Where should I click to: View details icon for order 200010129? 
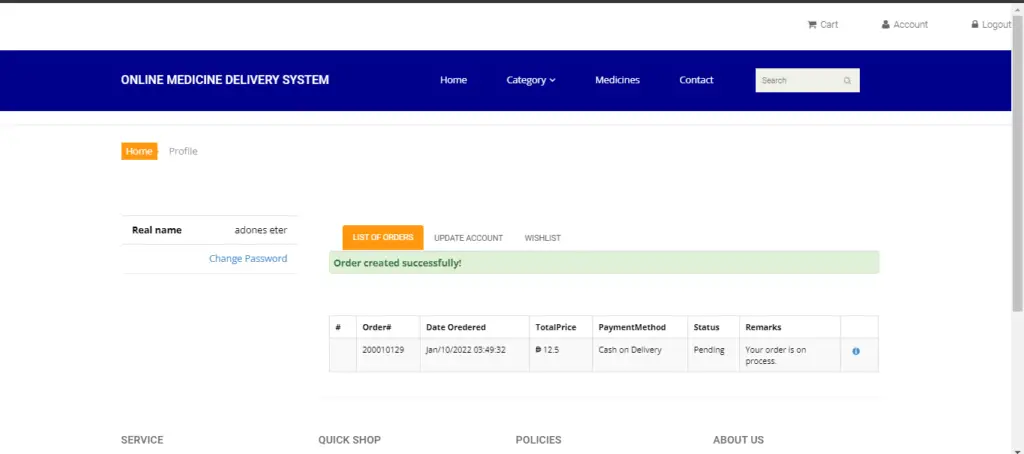(856, 351)
